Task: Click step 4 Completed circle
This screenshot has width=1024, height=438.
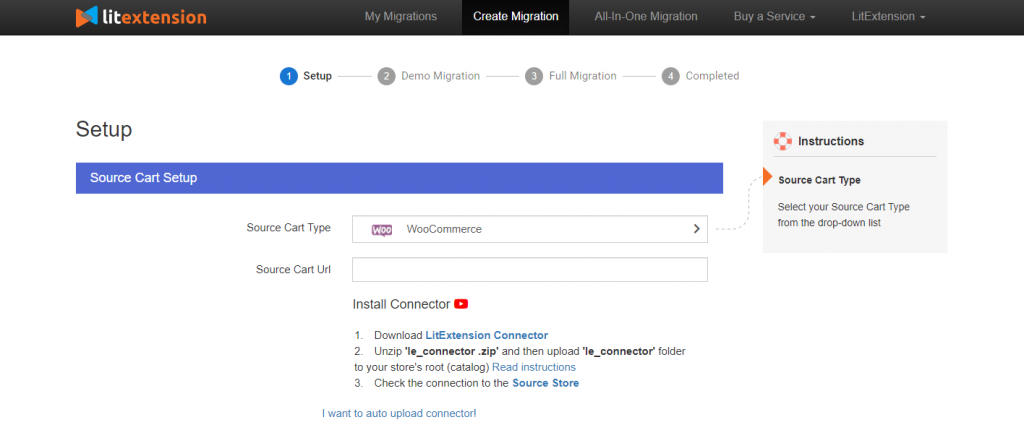Action: tap(670, 76)
